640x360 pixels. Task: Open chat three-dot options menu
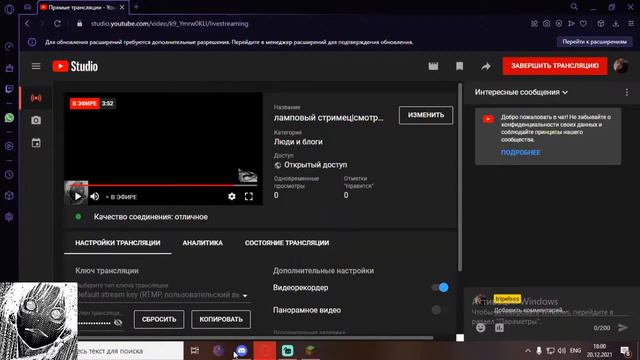(627, 93)
